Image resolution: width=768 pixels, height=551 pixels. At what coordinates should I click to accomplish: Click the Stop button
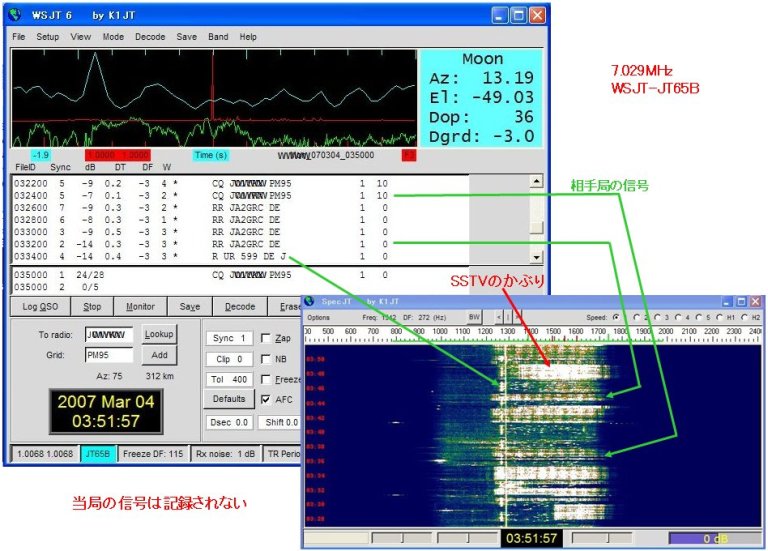click(x=92, y=307)
